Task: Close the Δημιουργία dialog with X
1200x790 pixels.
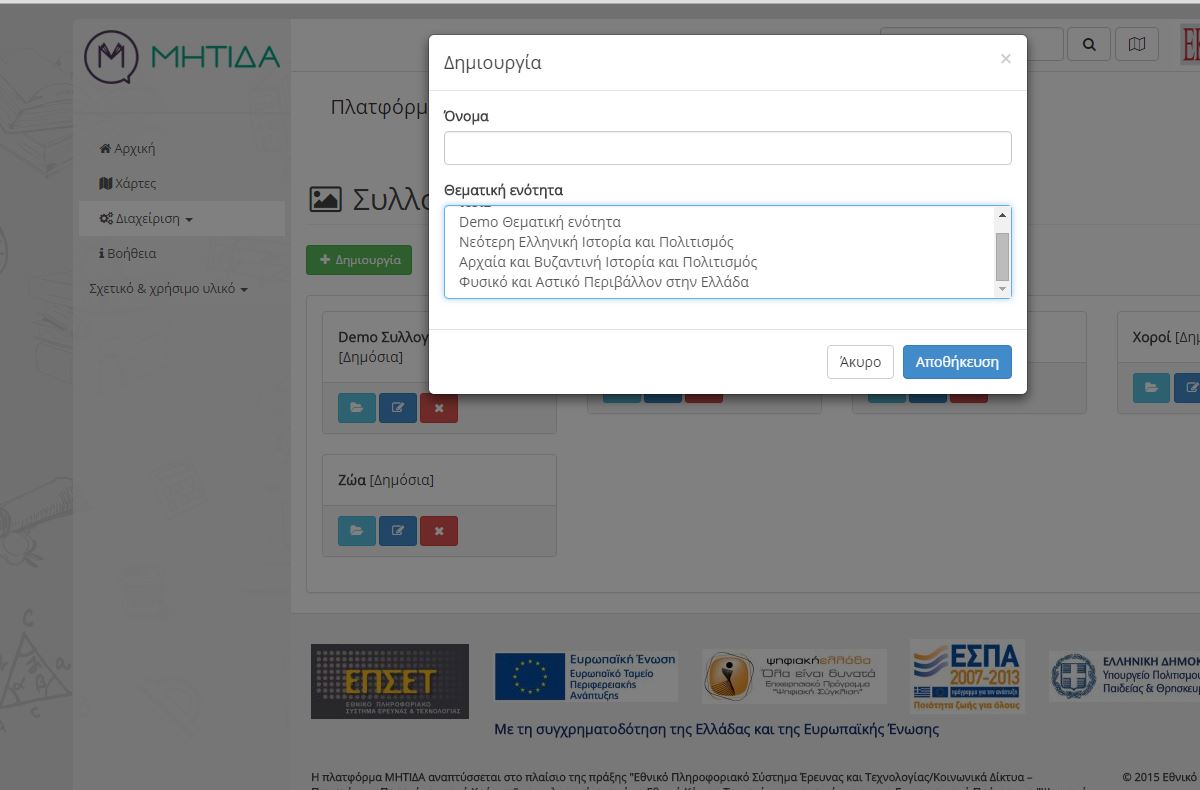Action: [x=1005, y=59]
